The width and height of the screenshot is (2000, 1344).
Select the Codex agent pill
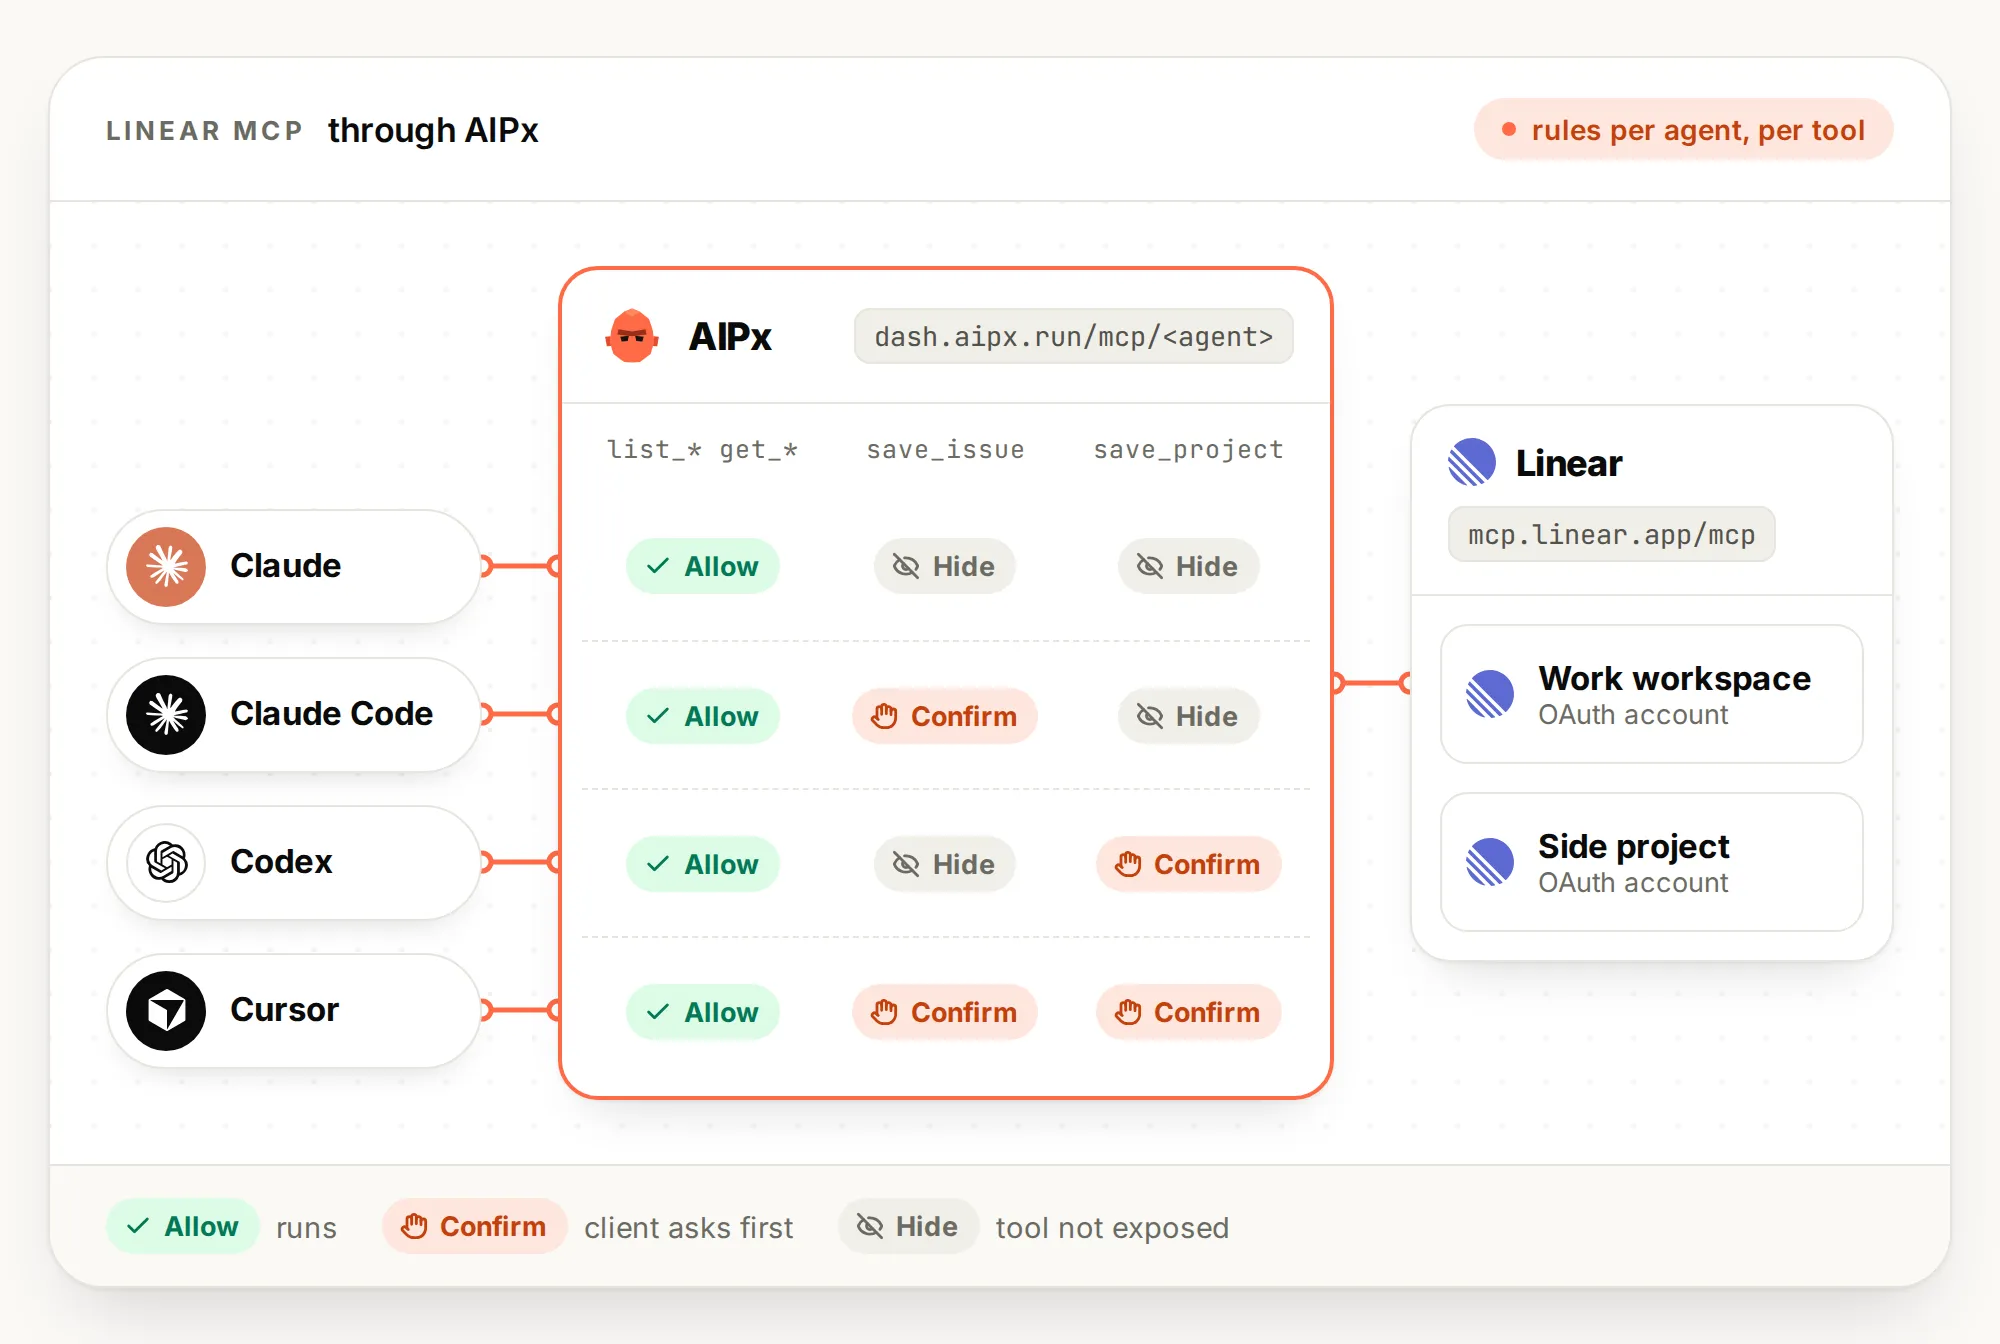294,863
